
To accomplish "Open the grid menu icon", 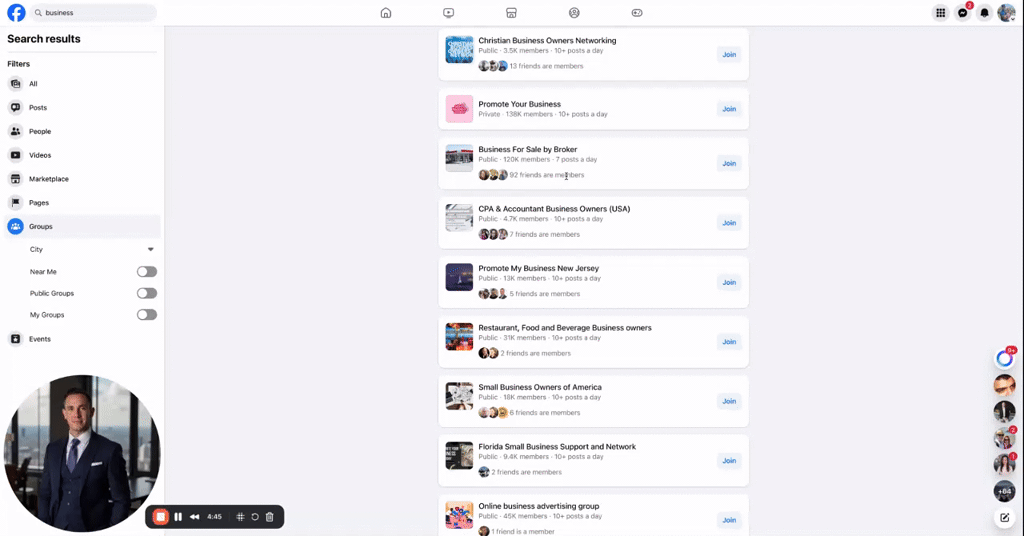I will click(940, 12).
